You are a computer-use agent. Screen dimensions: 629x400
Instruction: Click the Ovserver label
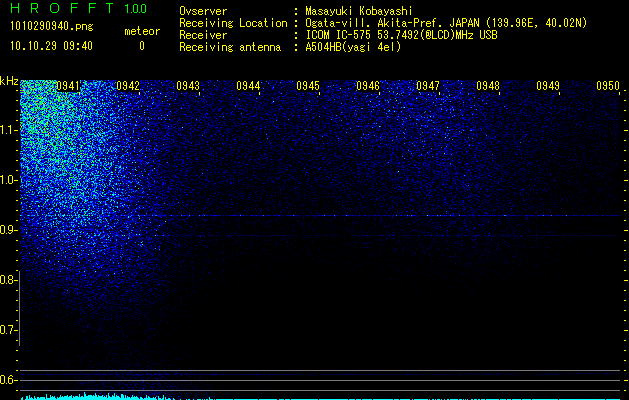203,11
